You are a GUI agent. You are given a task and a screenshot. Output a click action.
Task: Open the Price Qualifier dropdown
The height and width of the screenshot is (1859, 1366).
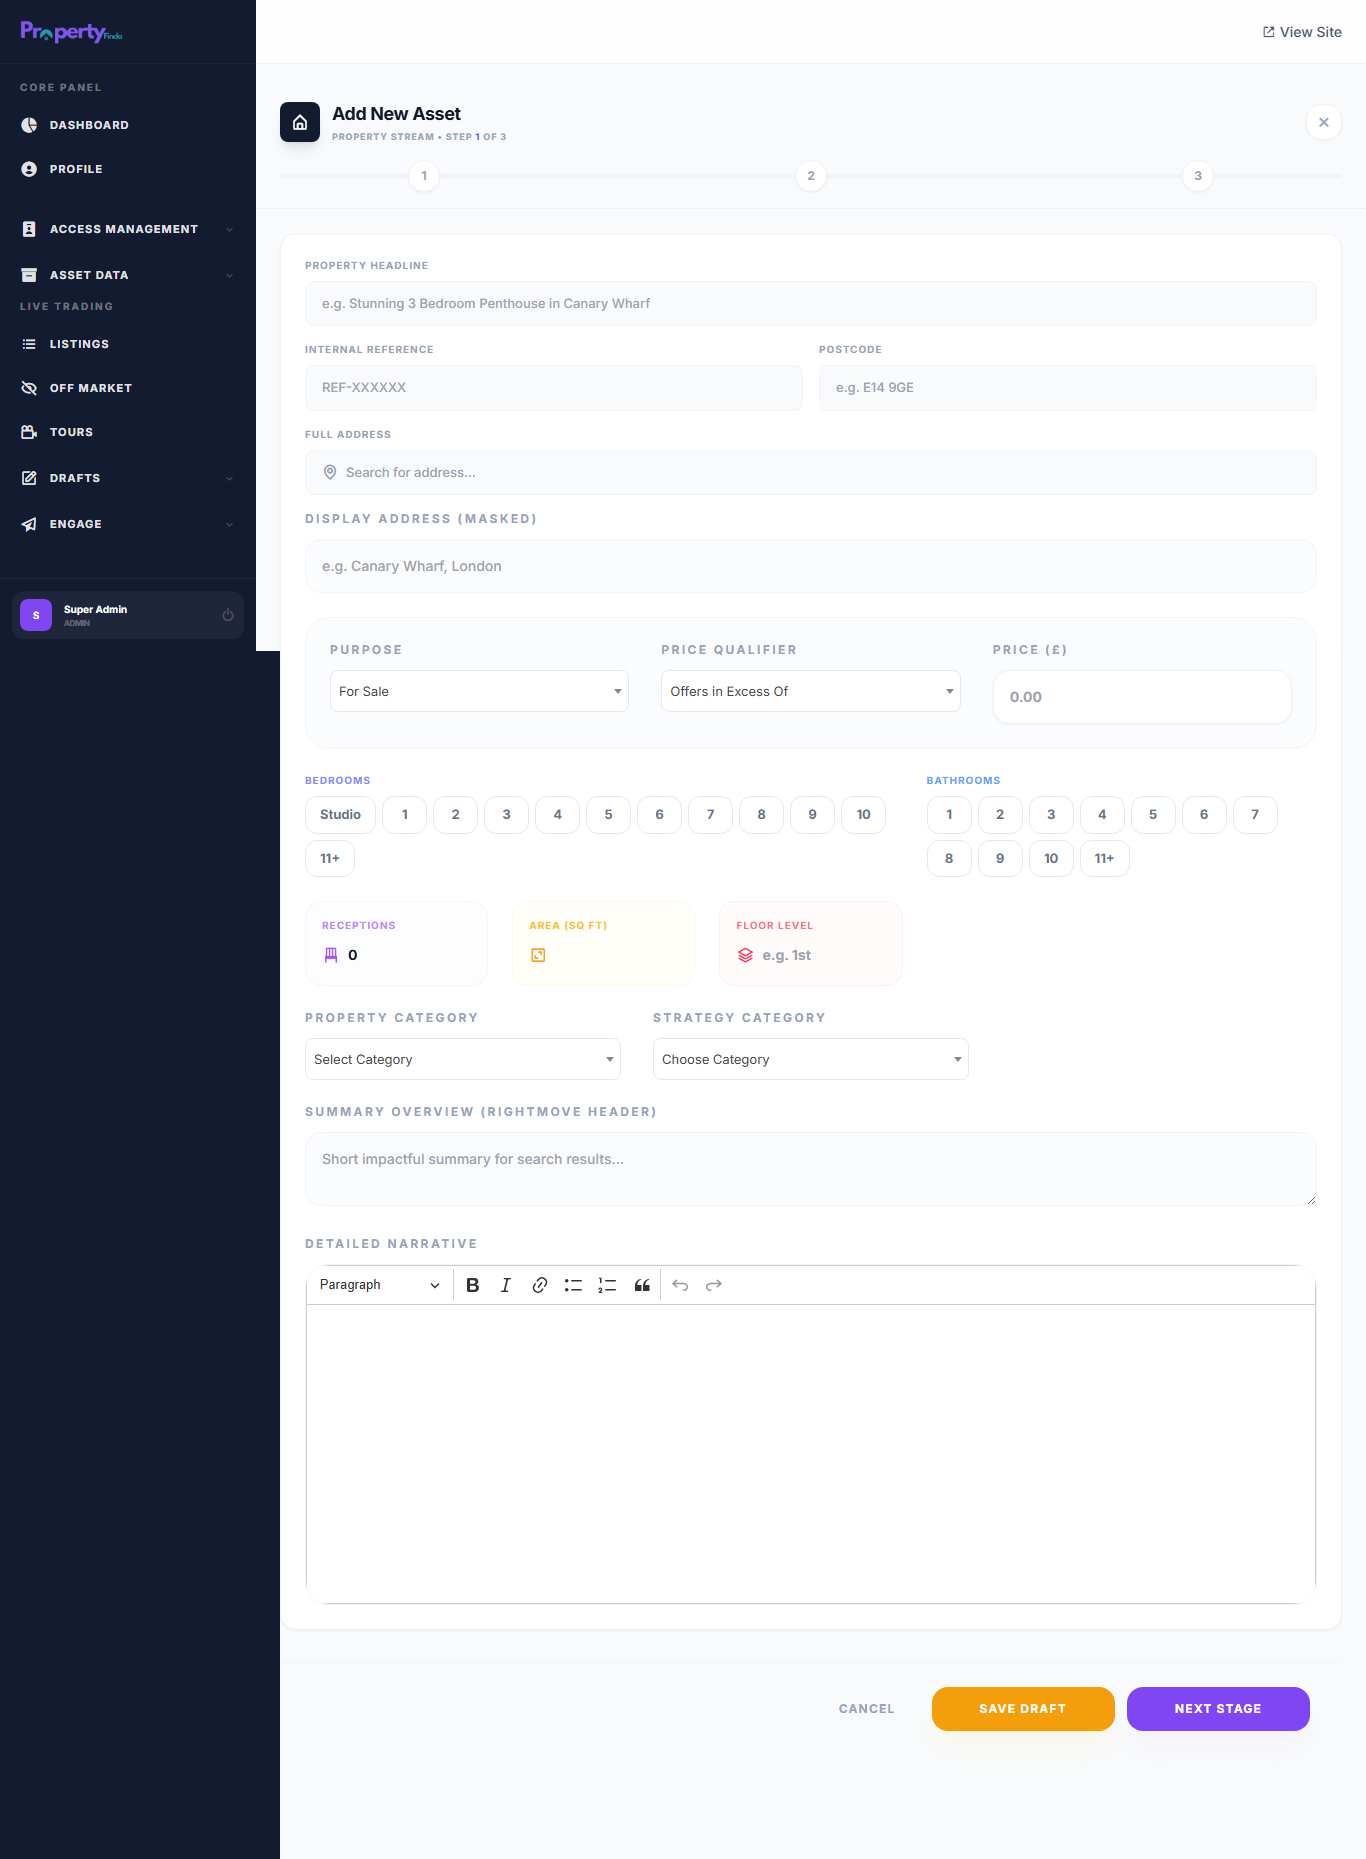(x=810, y=691)
